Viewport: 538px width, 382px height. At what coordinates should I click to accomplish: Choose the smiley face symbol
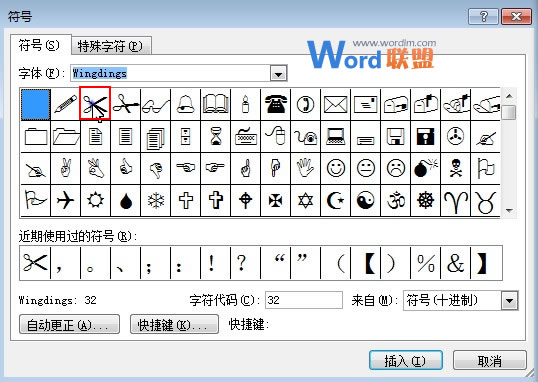point(335,169)
